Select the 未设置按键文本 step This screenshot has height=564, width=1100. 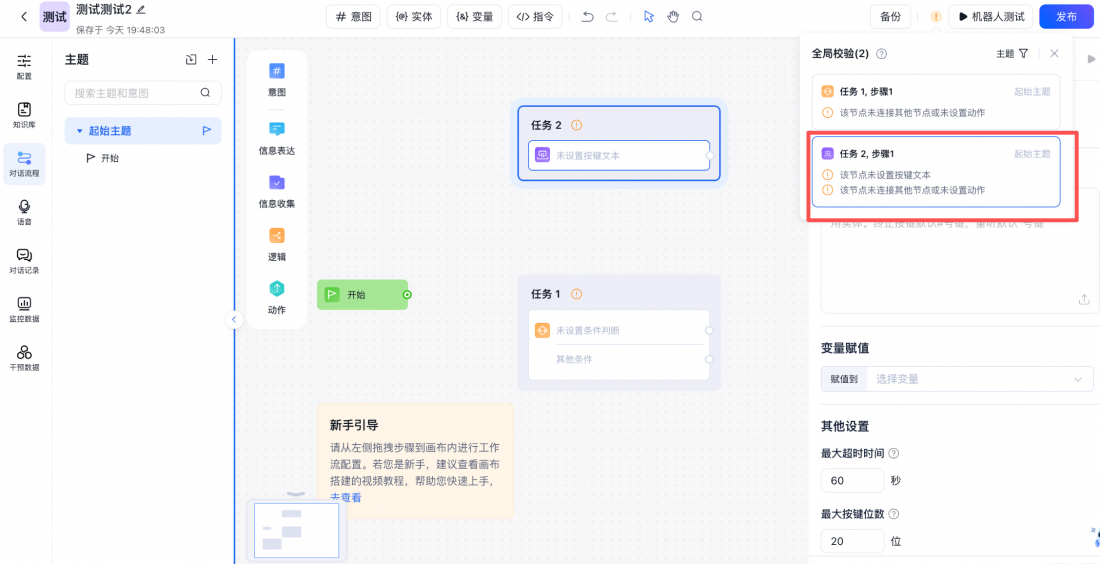point(619,155)
